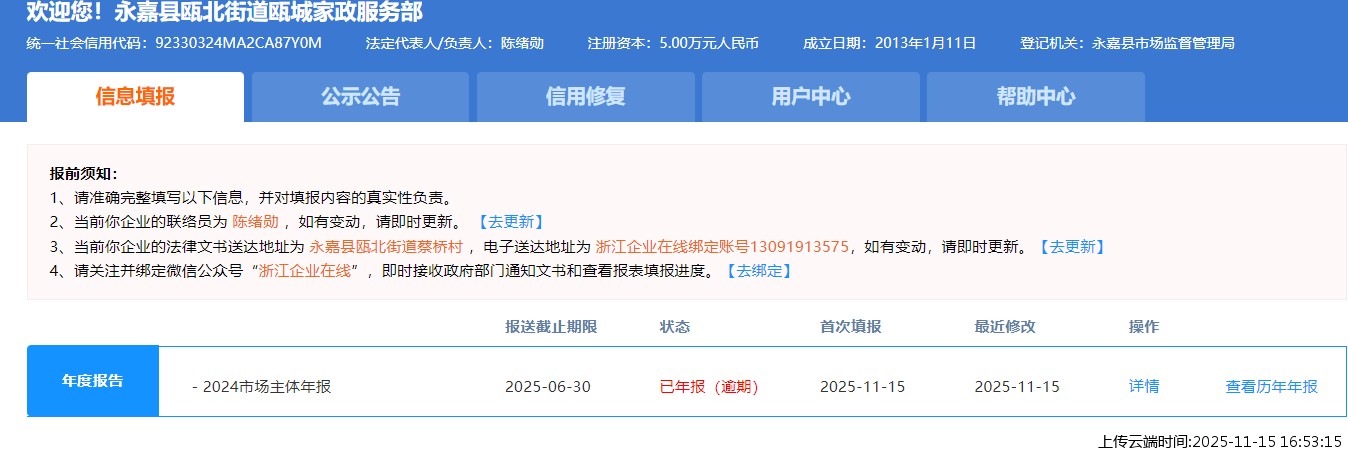
Task: Click the 报送截止期限 column header
Action: click(x=551, y=327)
